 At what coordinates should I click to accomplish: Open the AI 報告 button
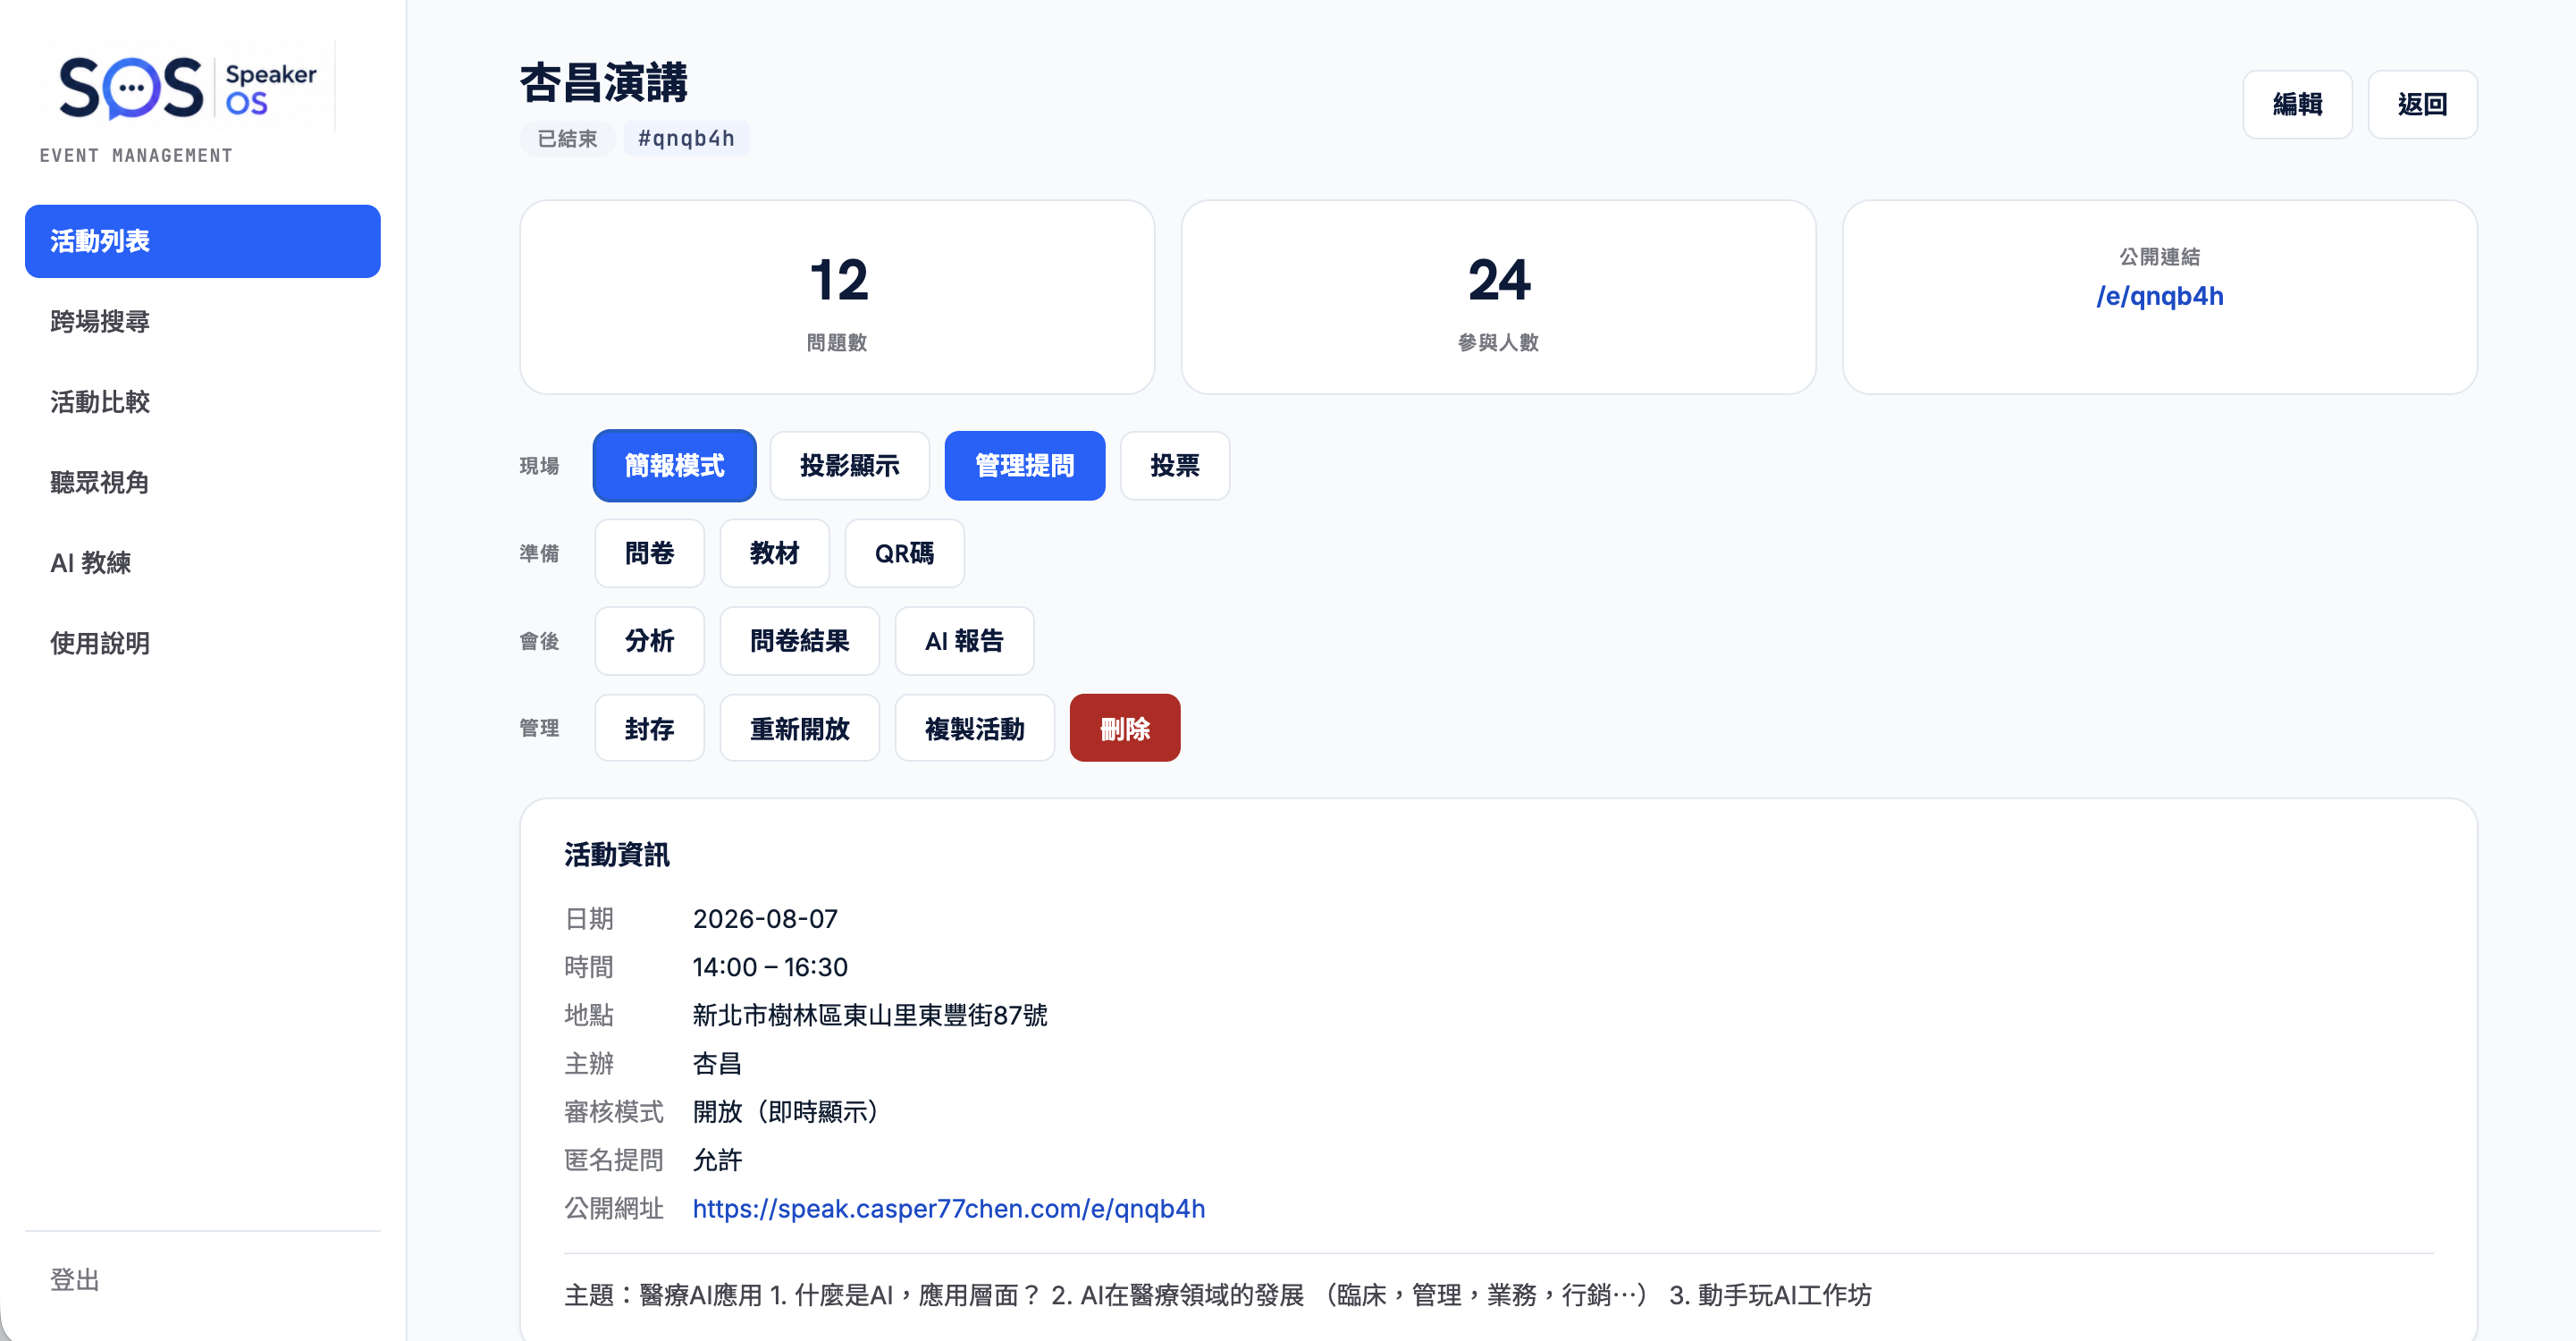pos(964,641)
